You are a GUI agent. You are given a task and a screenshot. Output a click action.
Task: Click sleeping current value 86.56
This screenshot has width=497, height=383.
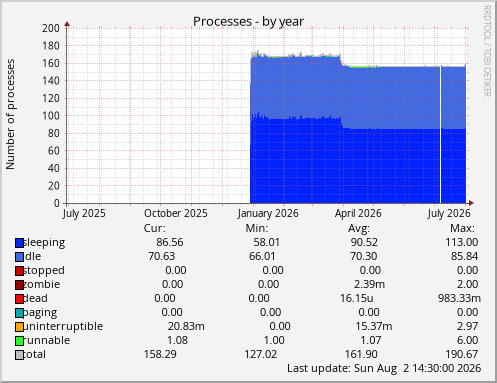click(x=170, y=242)
